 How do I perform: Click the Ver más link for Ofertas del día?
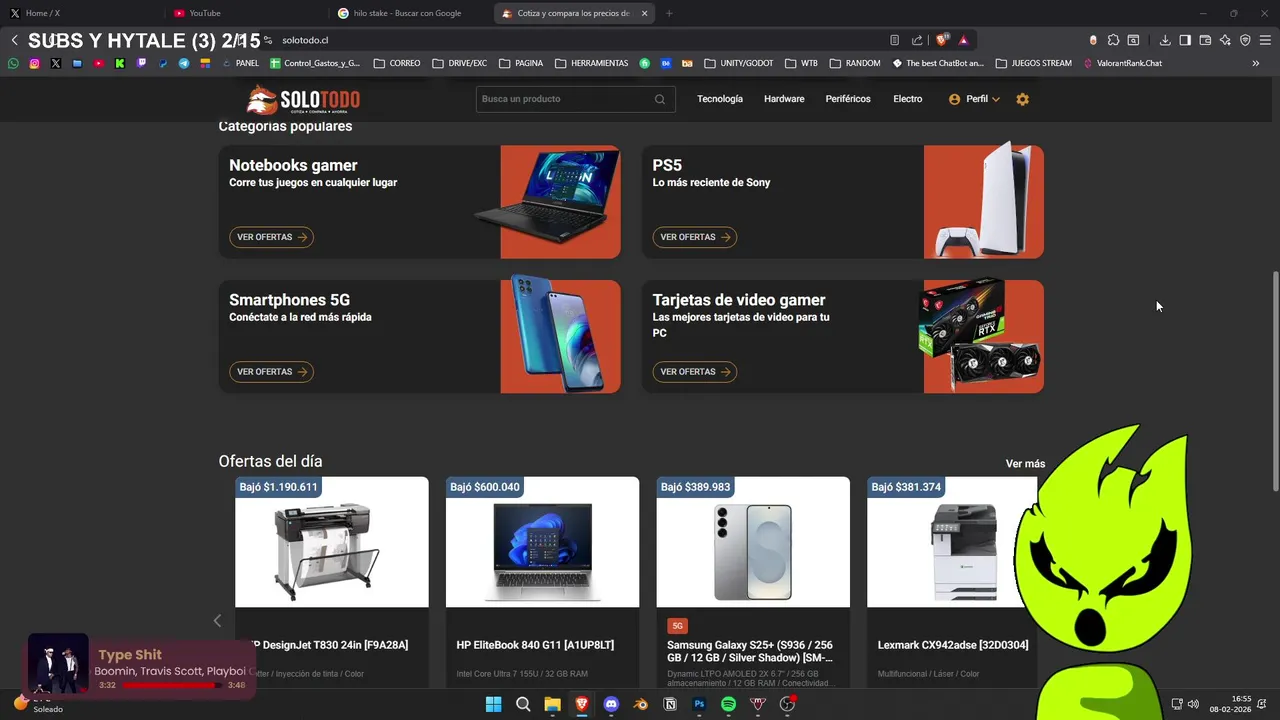[x=1025, y=464]
